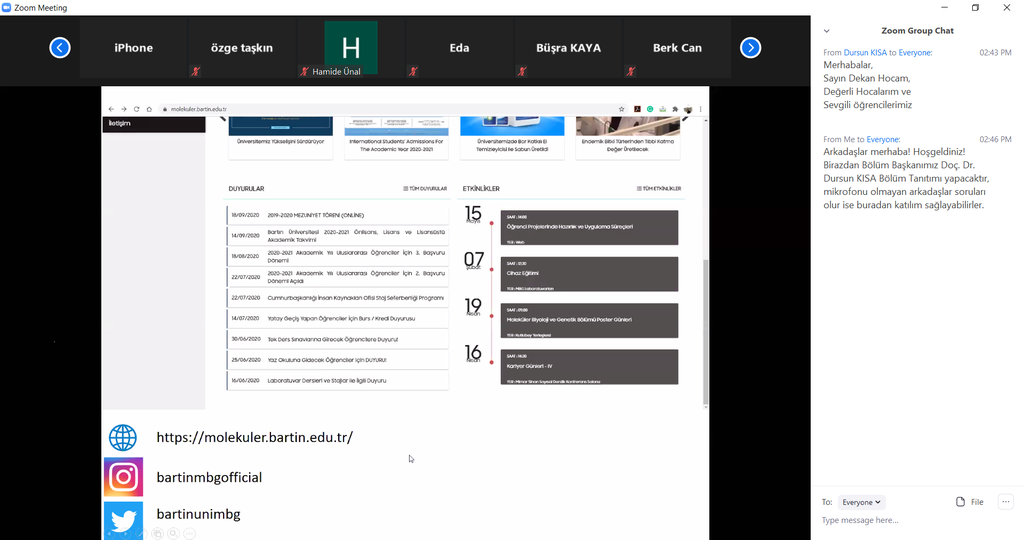This screenshot has height=540, width=1024.
Task: Click the globe website icon
Action: 123,437
